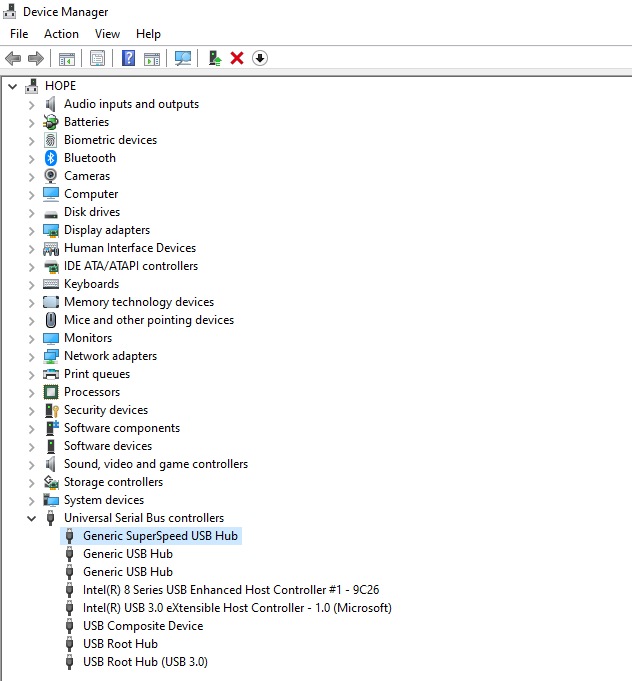The height and width of the screenshot is (681, 632).
Task: Select Intel(R) USB 3.0 eXtensible Host Controller
Action: (x=237, y=608)
